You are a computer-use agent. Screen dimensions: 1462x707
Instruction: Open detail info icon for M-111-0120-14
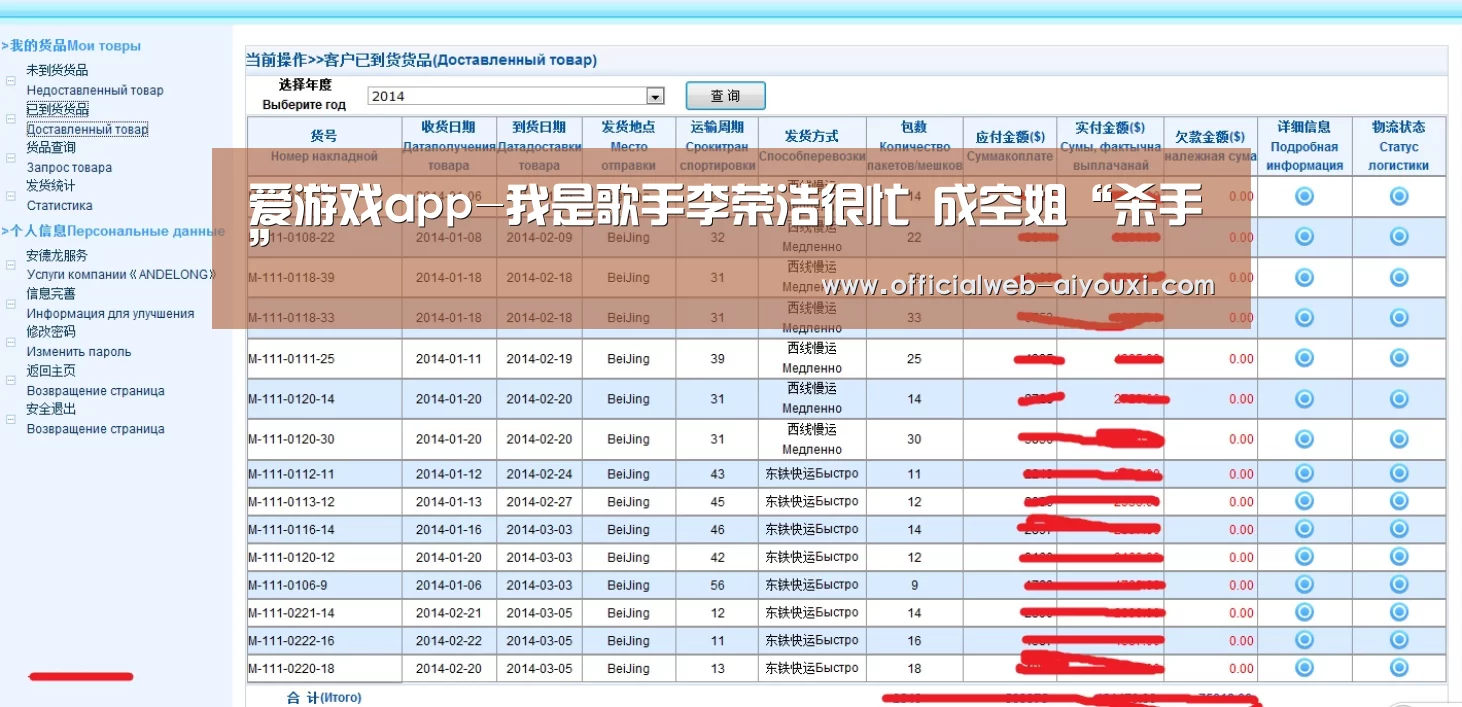[x=1304, y=398]
